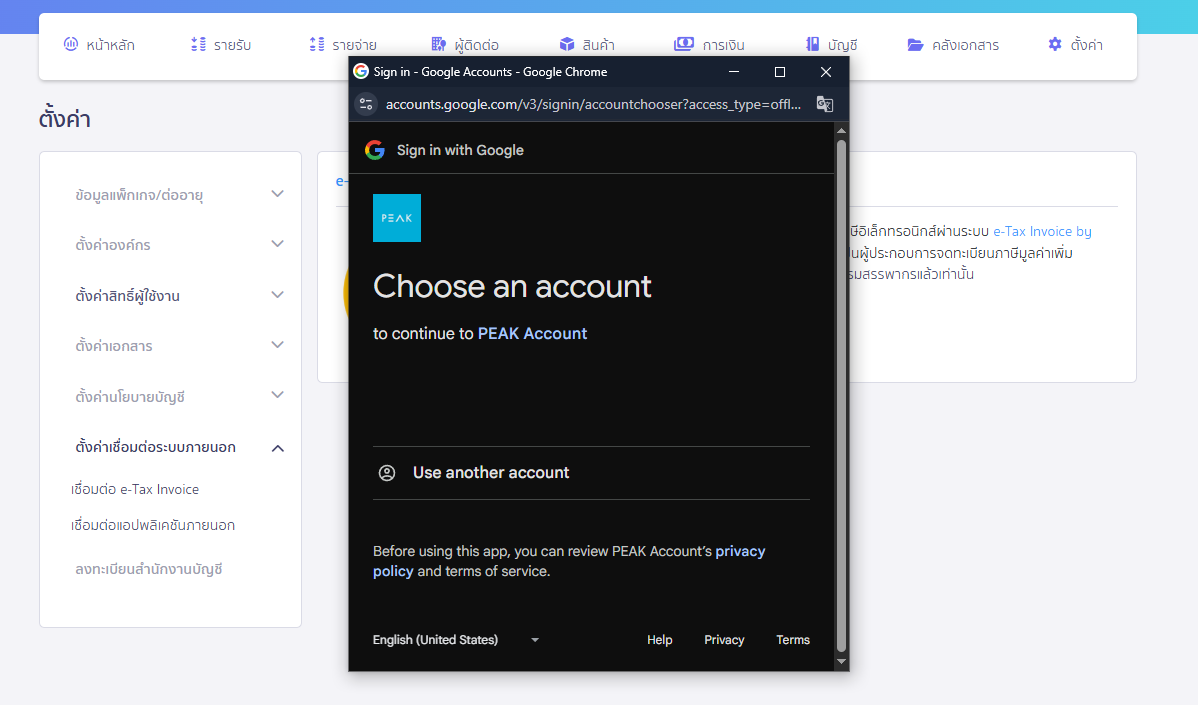Viewport: 1198px width, 705px height.
Task: Open the ผู้ติดต่อ contacts icon
Action: click(437, 43)
